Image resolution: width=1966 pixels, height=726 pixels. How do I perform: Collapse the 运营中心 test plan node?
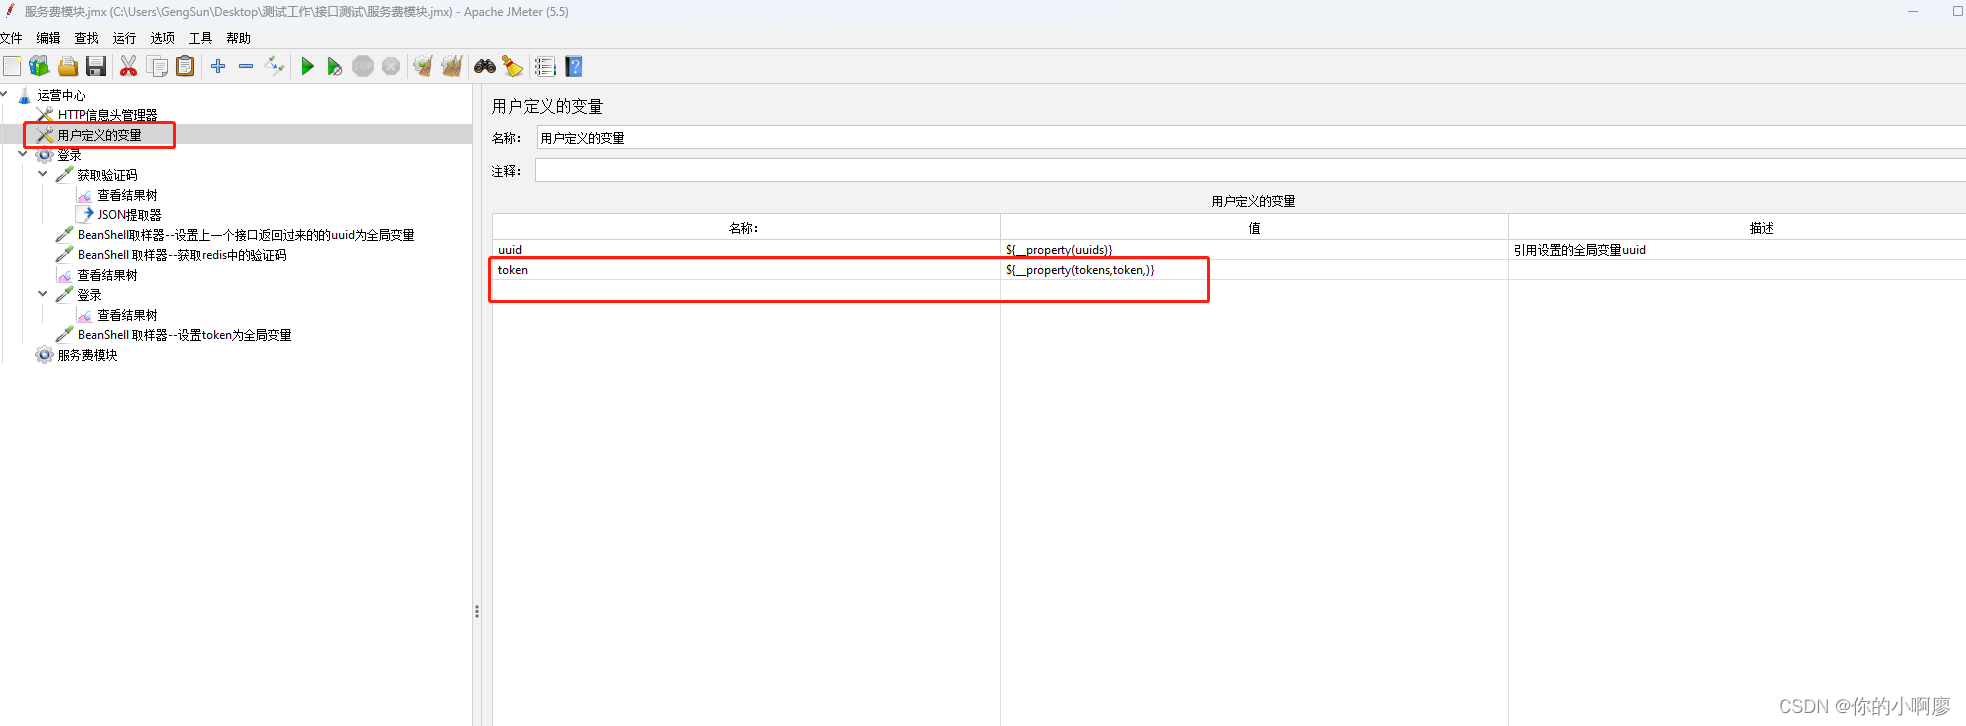point(4,95)
